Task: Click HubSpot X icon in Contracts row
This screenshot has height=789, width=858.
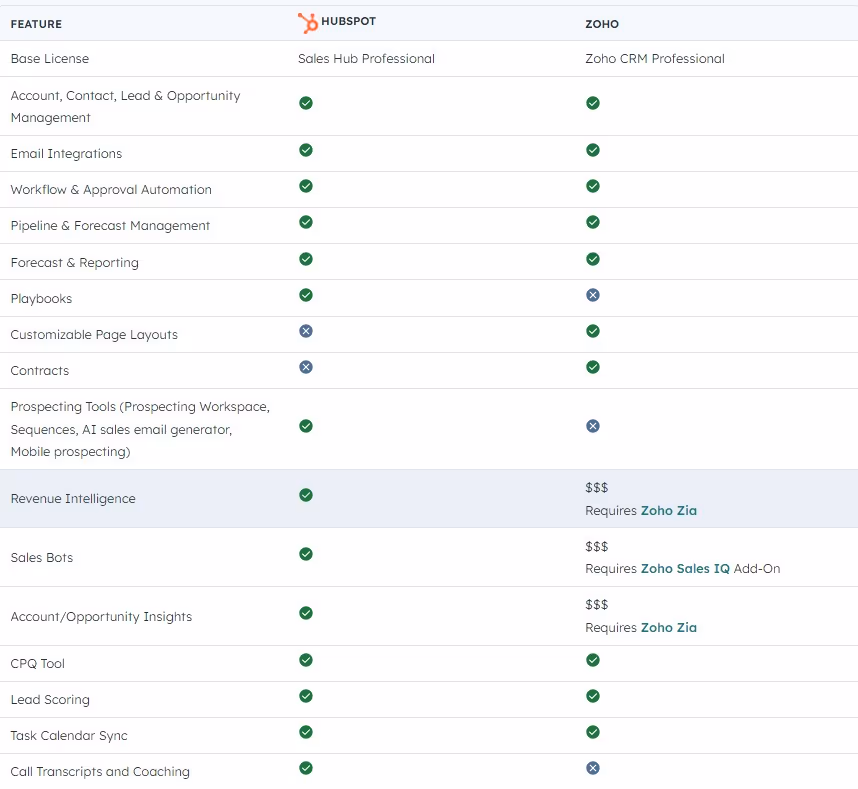Action: 306,367
